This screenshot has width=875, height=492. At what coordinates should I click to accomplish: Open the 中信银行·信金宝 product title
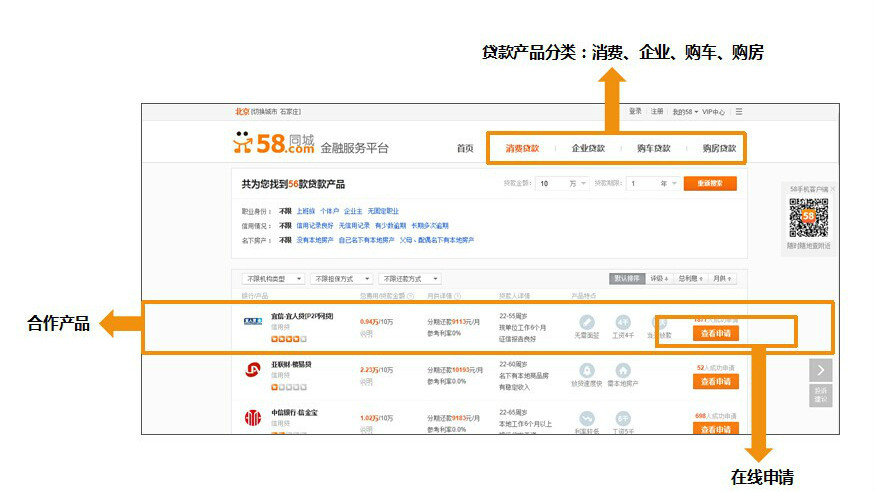[x=294, y=412]
